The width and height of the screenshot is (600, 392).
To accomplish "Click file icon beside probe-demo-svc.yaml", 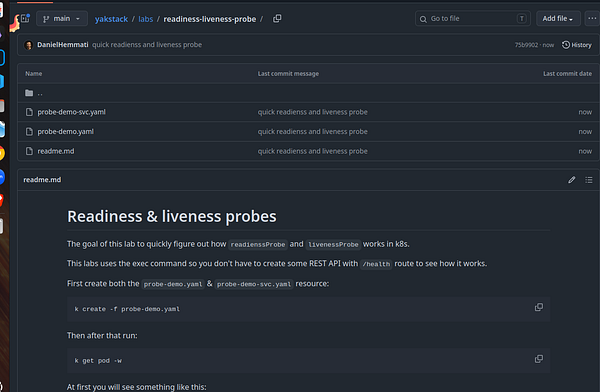I will 29,112.
